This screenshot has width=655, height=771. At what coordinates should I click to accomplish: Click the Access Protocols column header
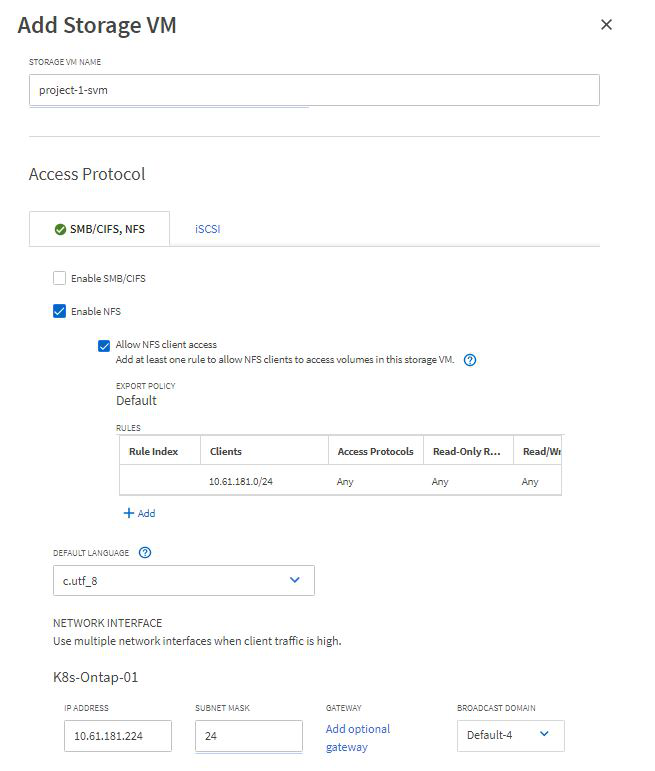pyautogui.click(x=375, y=451)
